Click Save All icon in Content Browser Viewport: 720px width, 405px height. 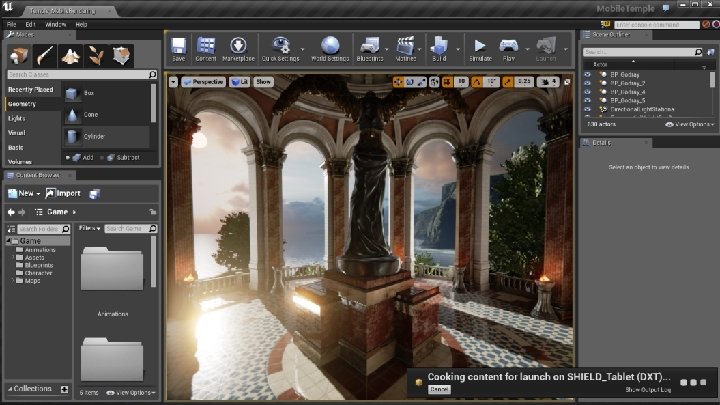pyautogui.click(x=95, y=194)
